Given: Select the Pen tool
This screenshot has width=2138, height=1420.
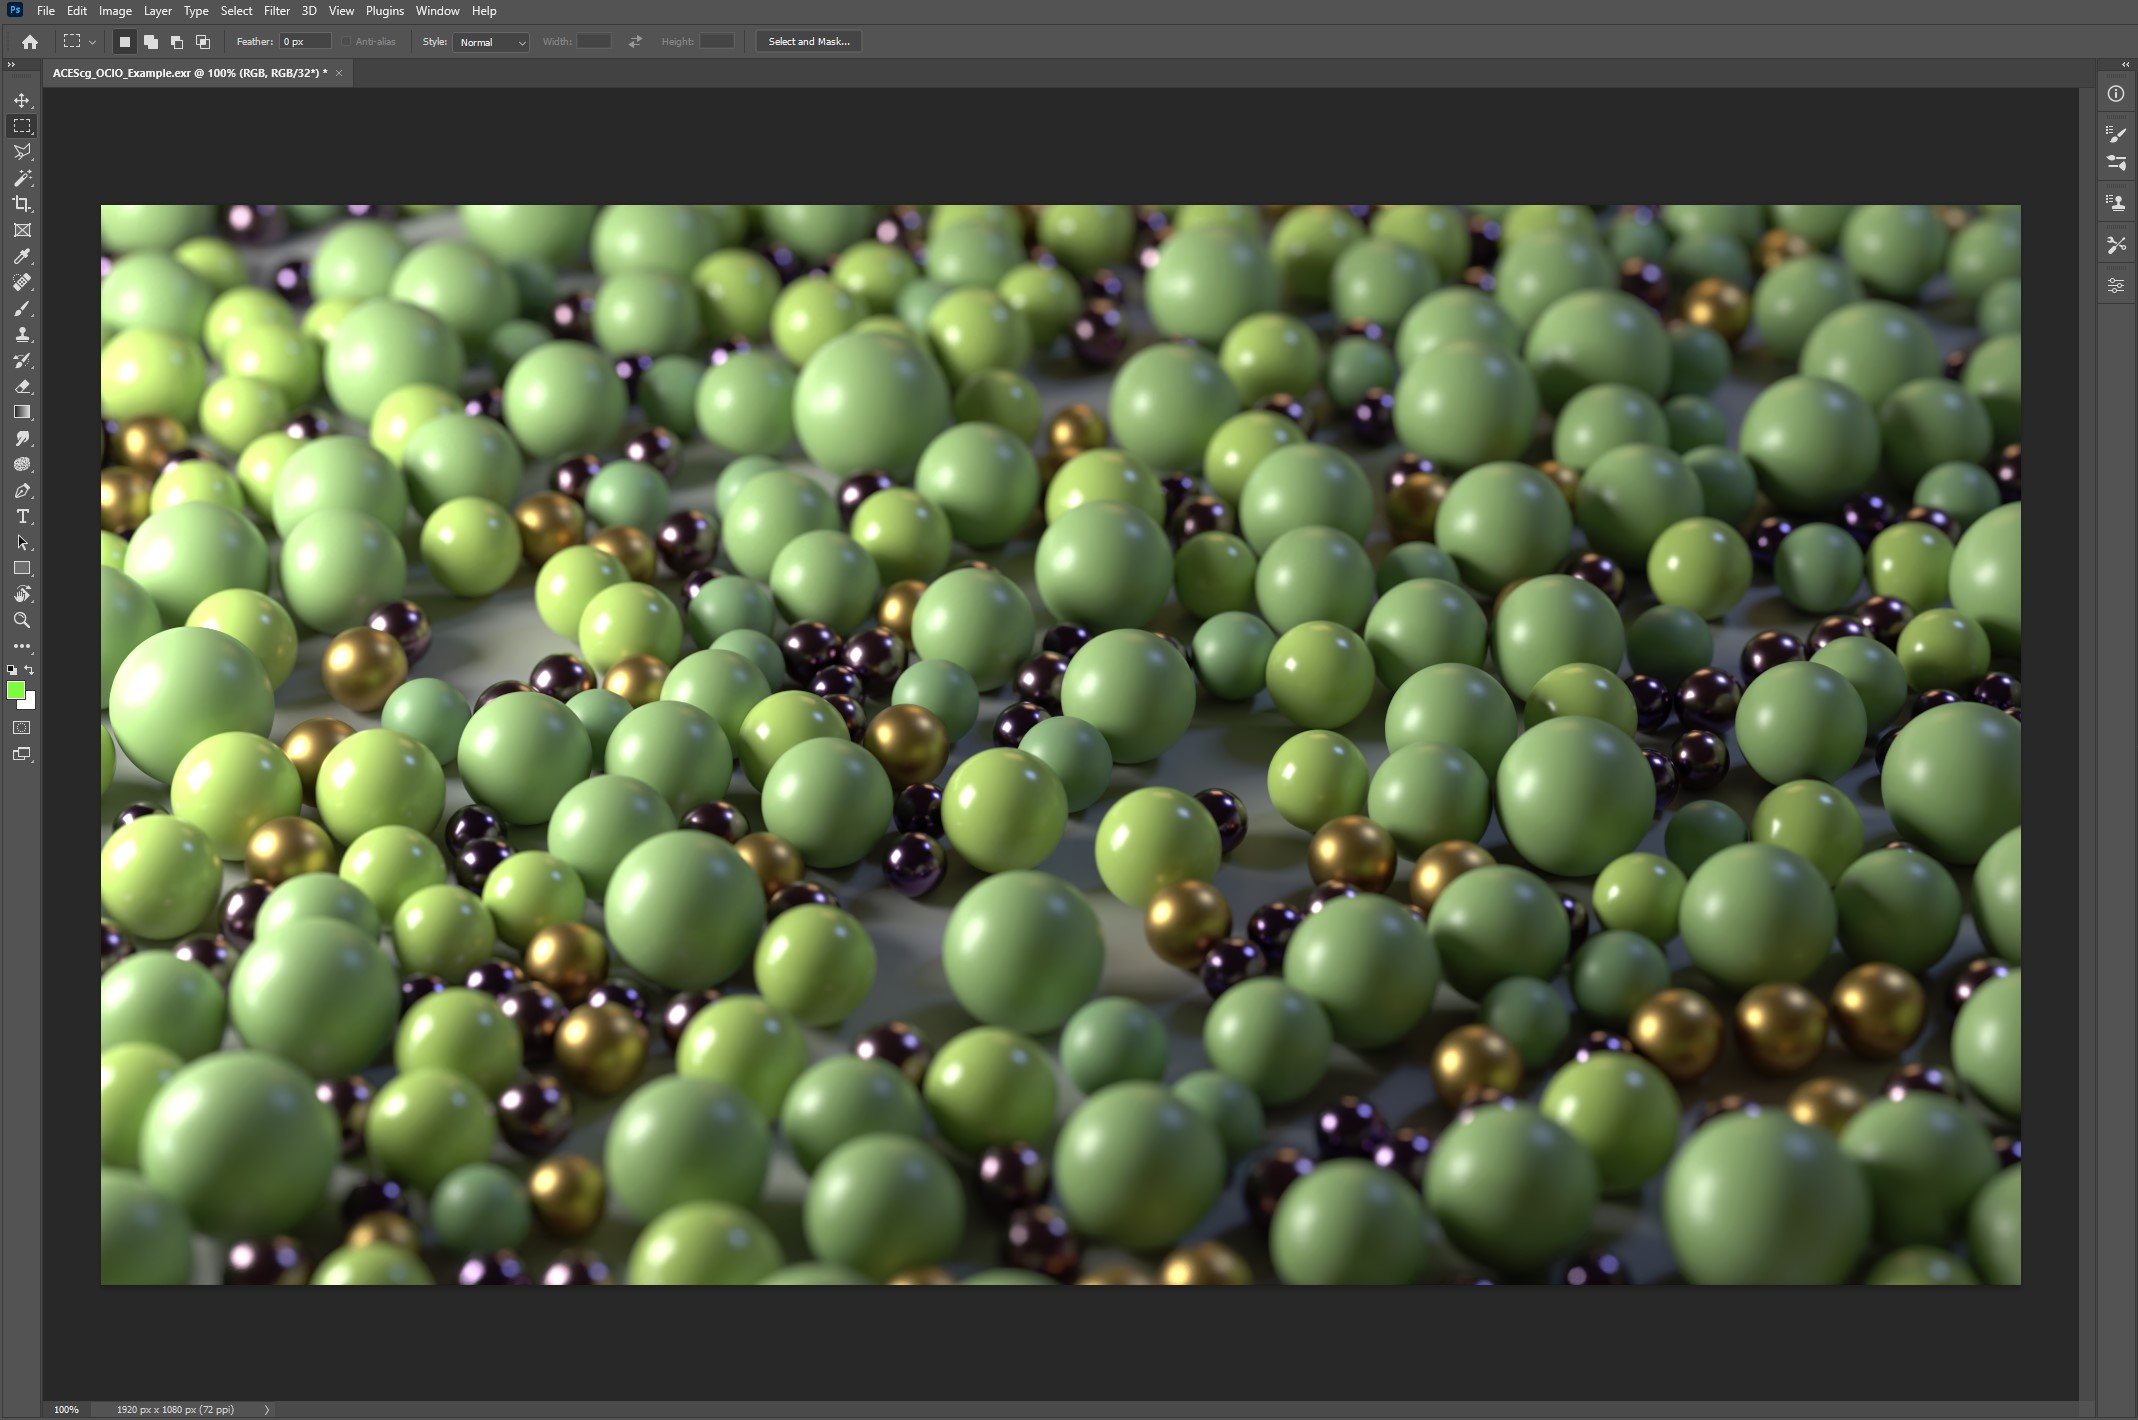Looking at the screenshot, I should click(22, 490).
